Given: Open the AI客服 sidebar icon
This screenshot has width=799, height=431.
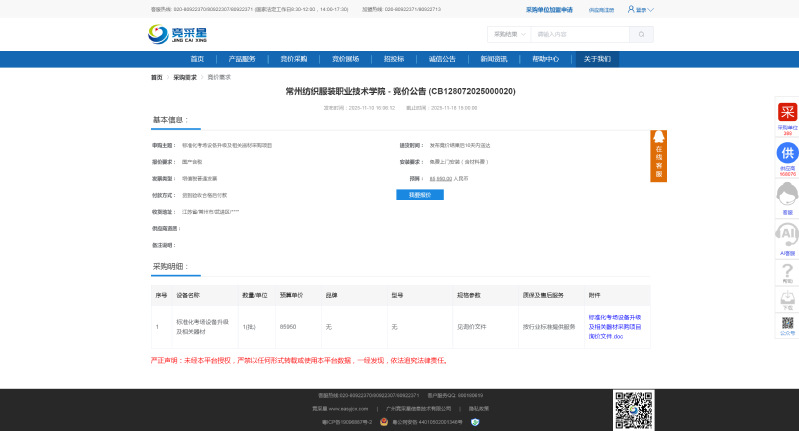Looking at the screenshot, I should [787, 235].
